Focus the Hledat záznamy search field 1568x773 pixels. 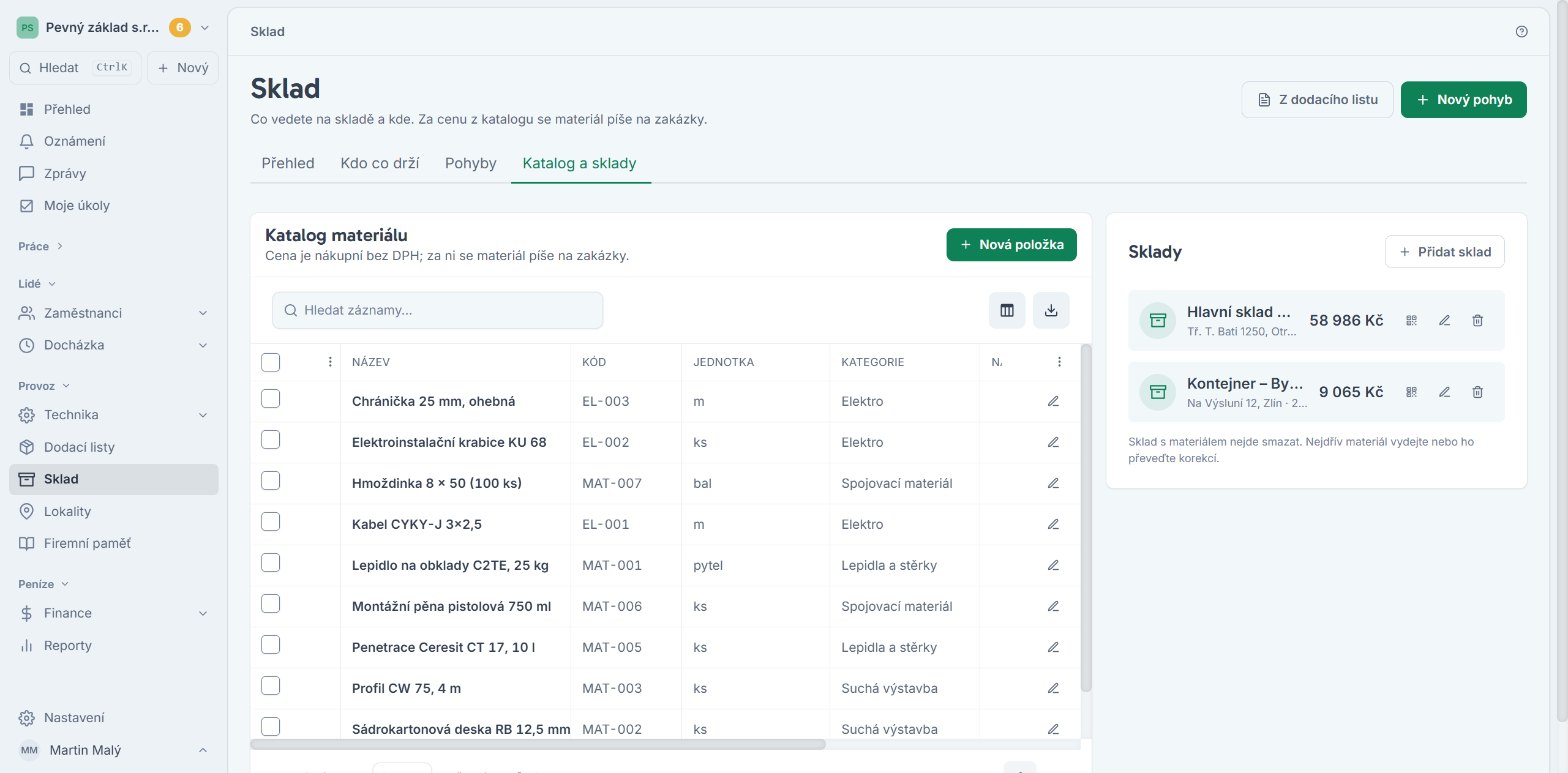click(438, 310)
